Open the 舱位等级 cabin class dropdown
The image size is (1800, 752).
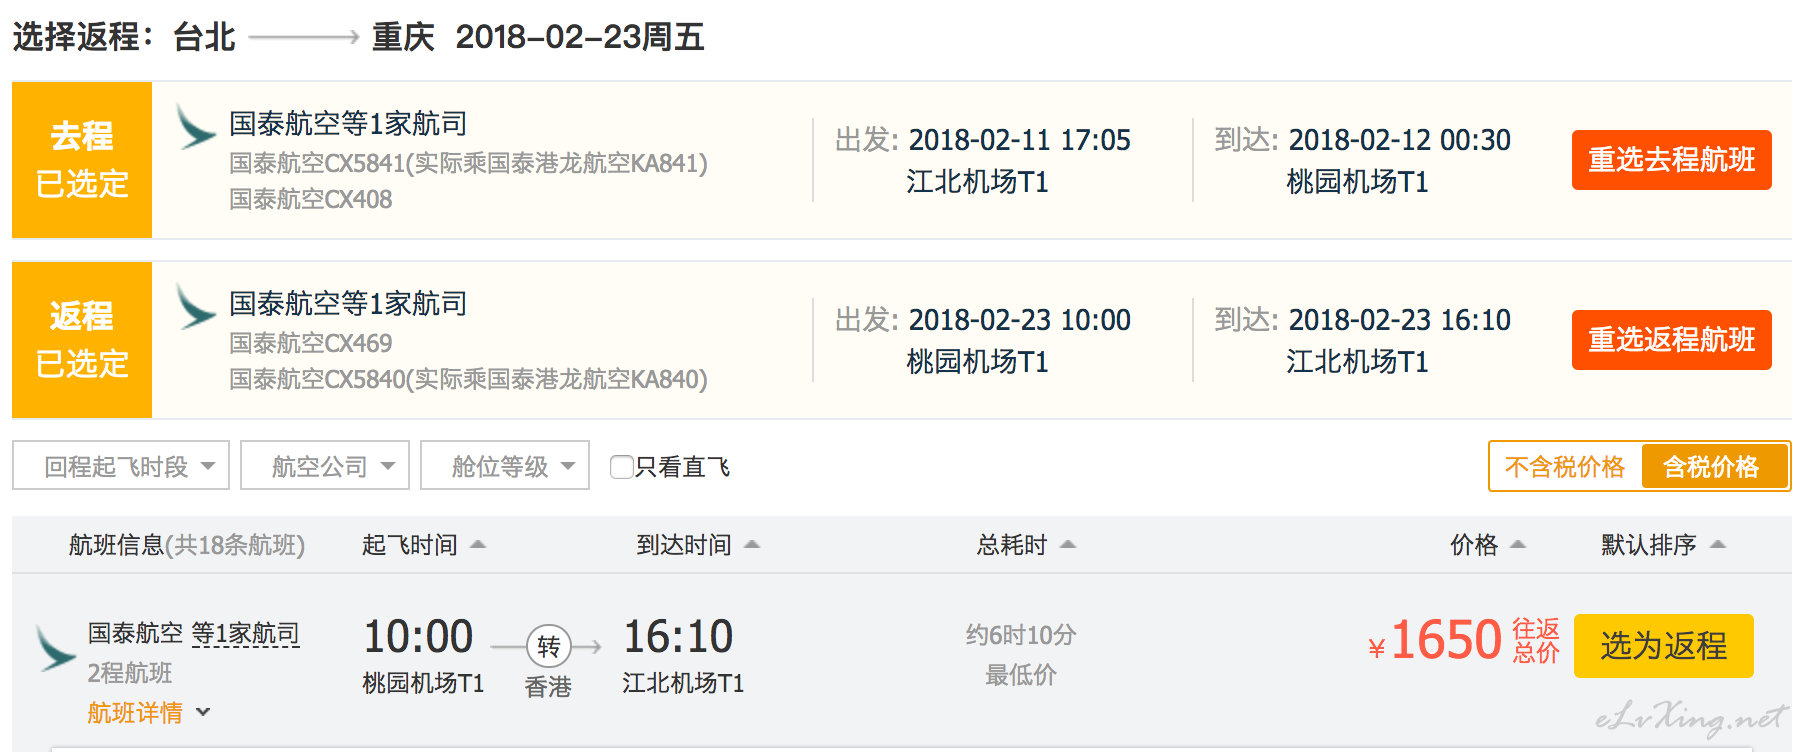(505, 466)
